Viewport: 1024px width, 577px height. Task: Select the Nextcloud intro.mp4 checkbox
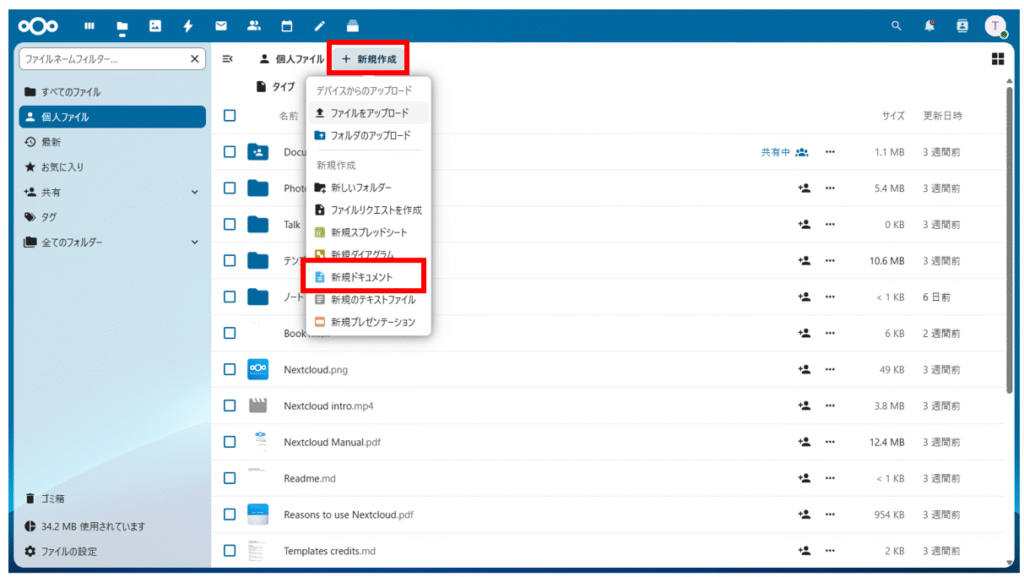(230, 405)
